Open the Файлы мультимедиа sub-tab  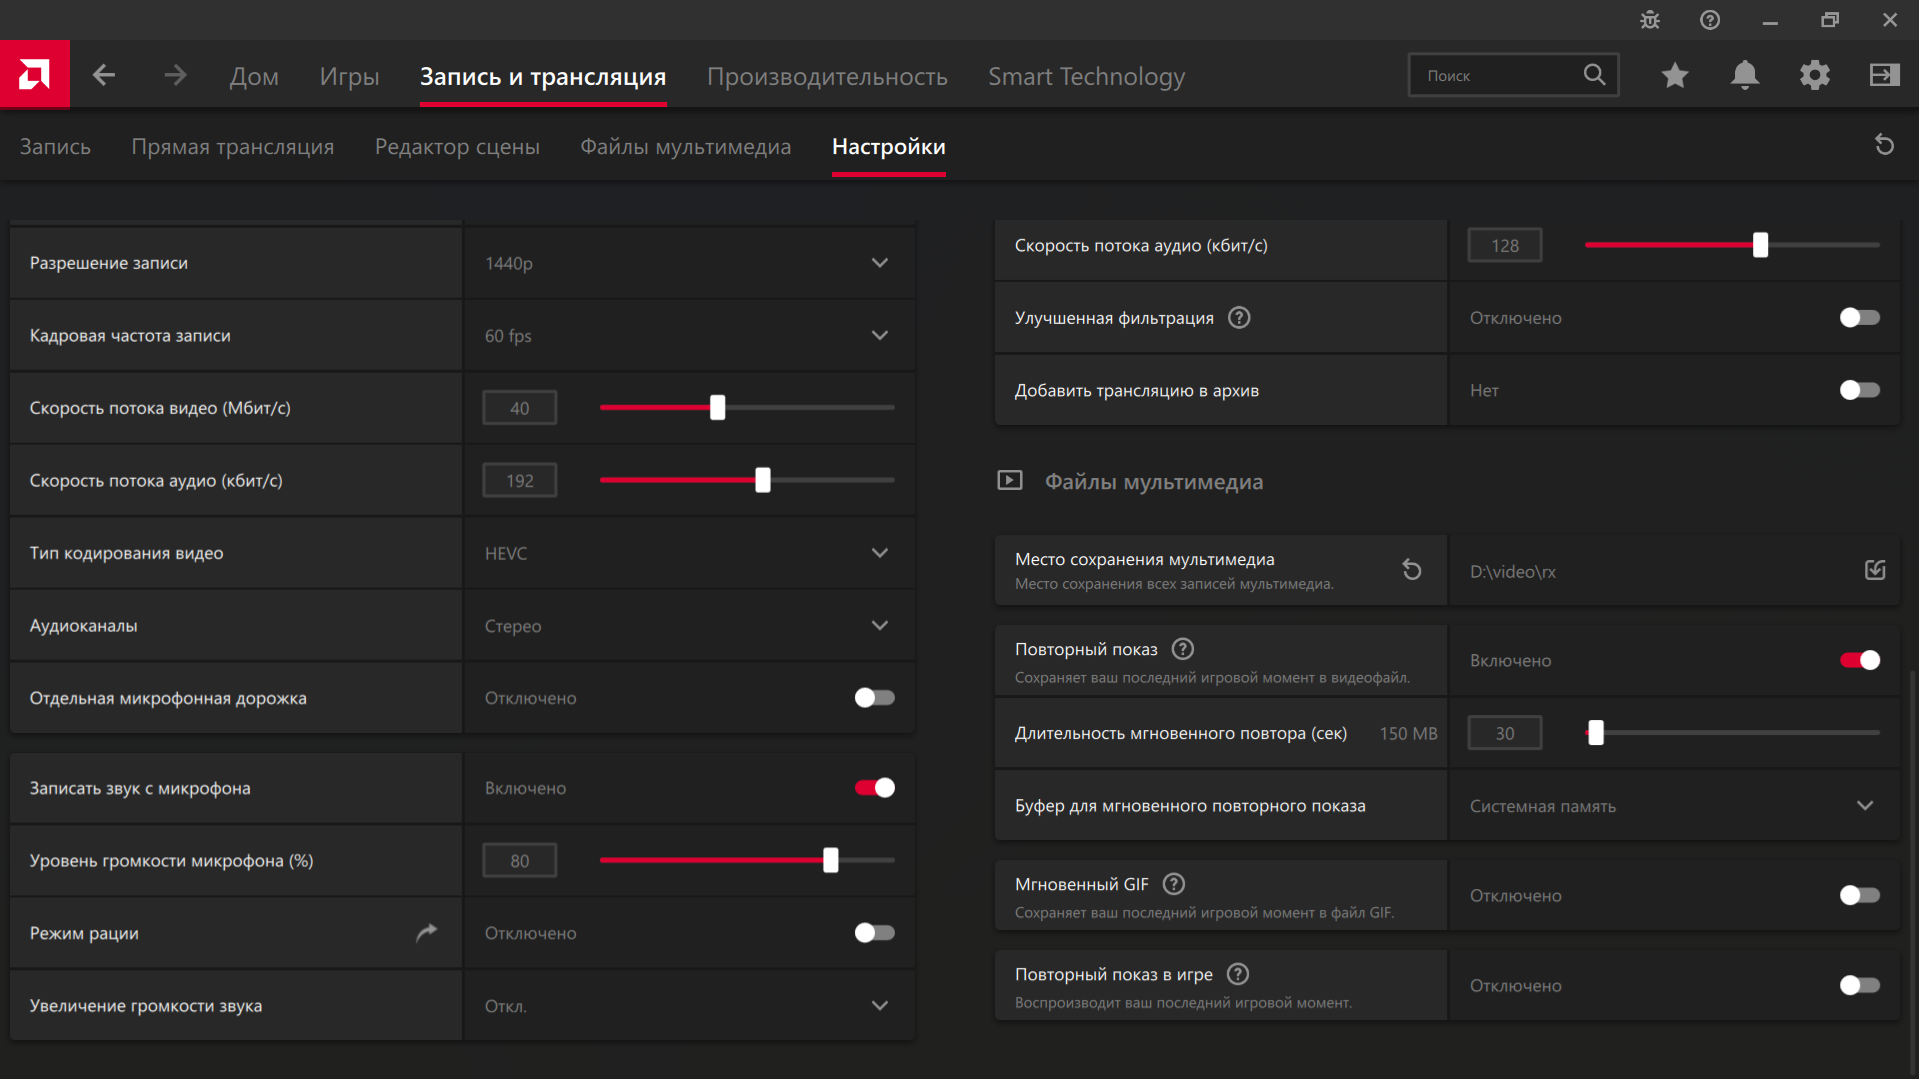click(685, 147)
